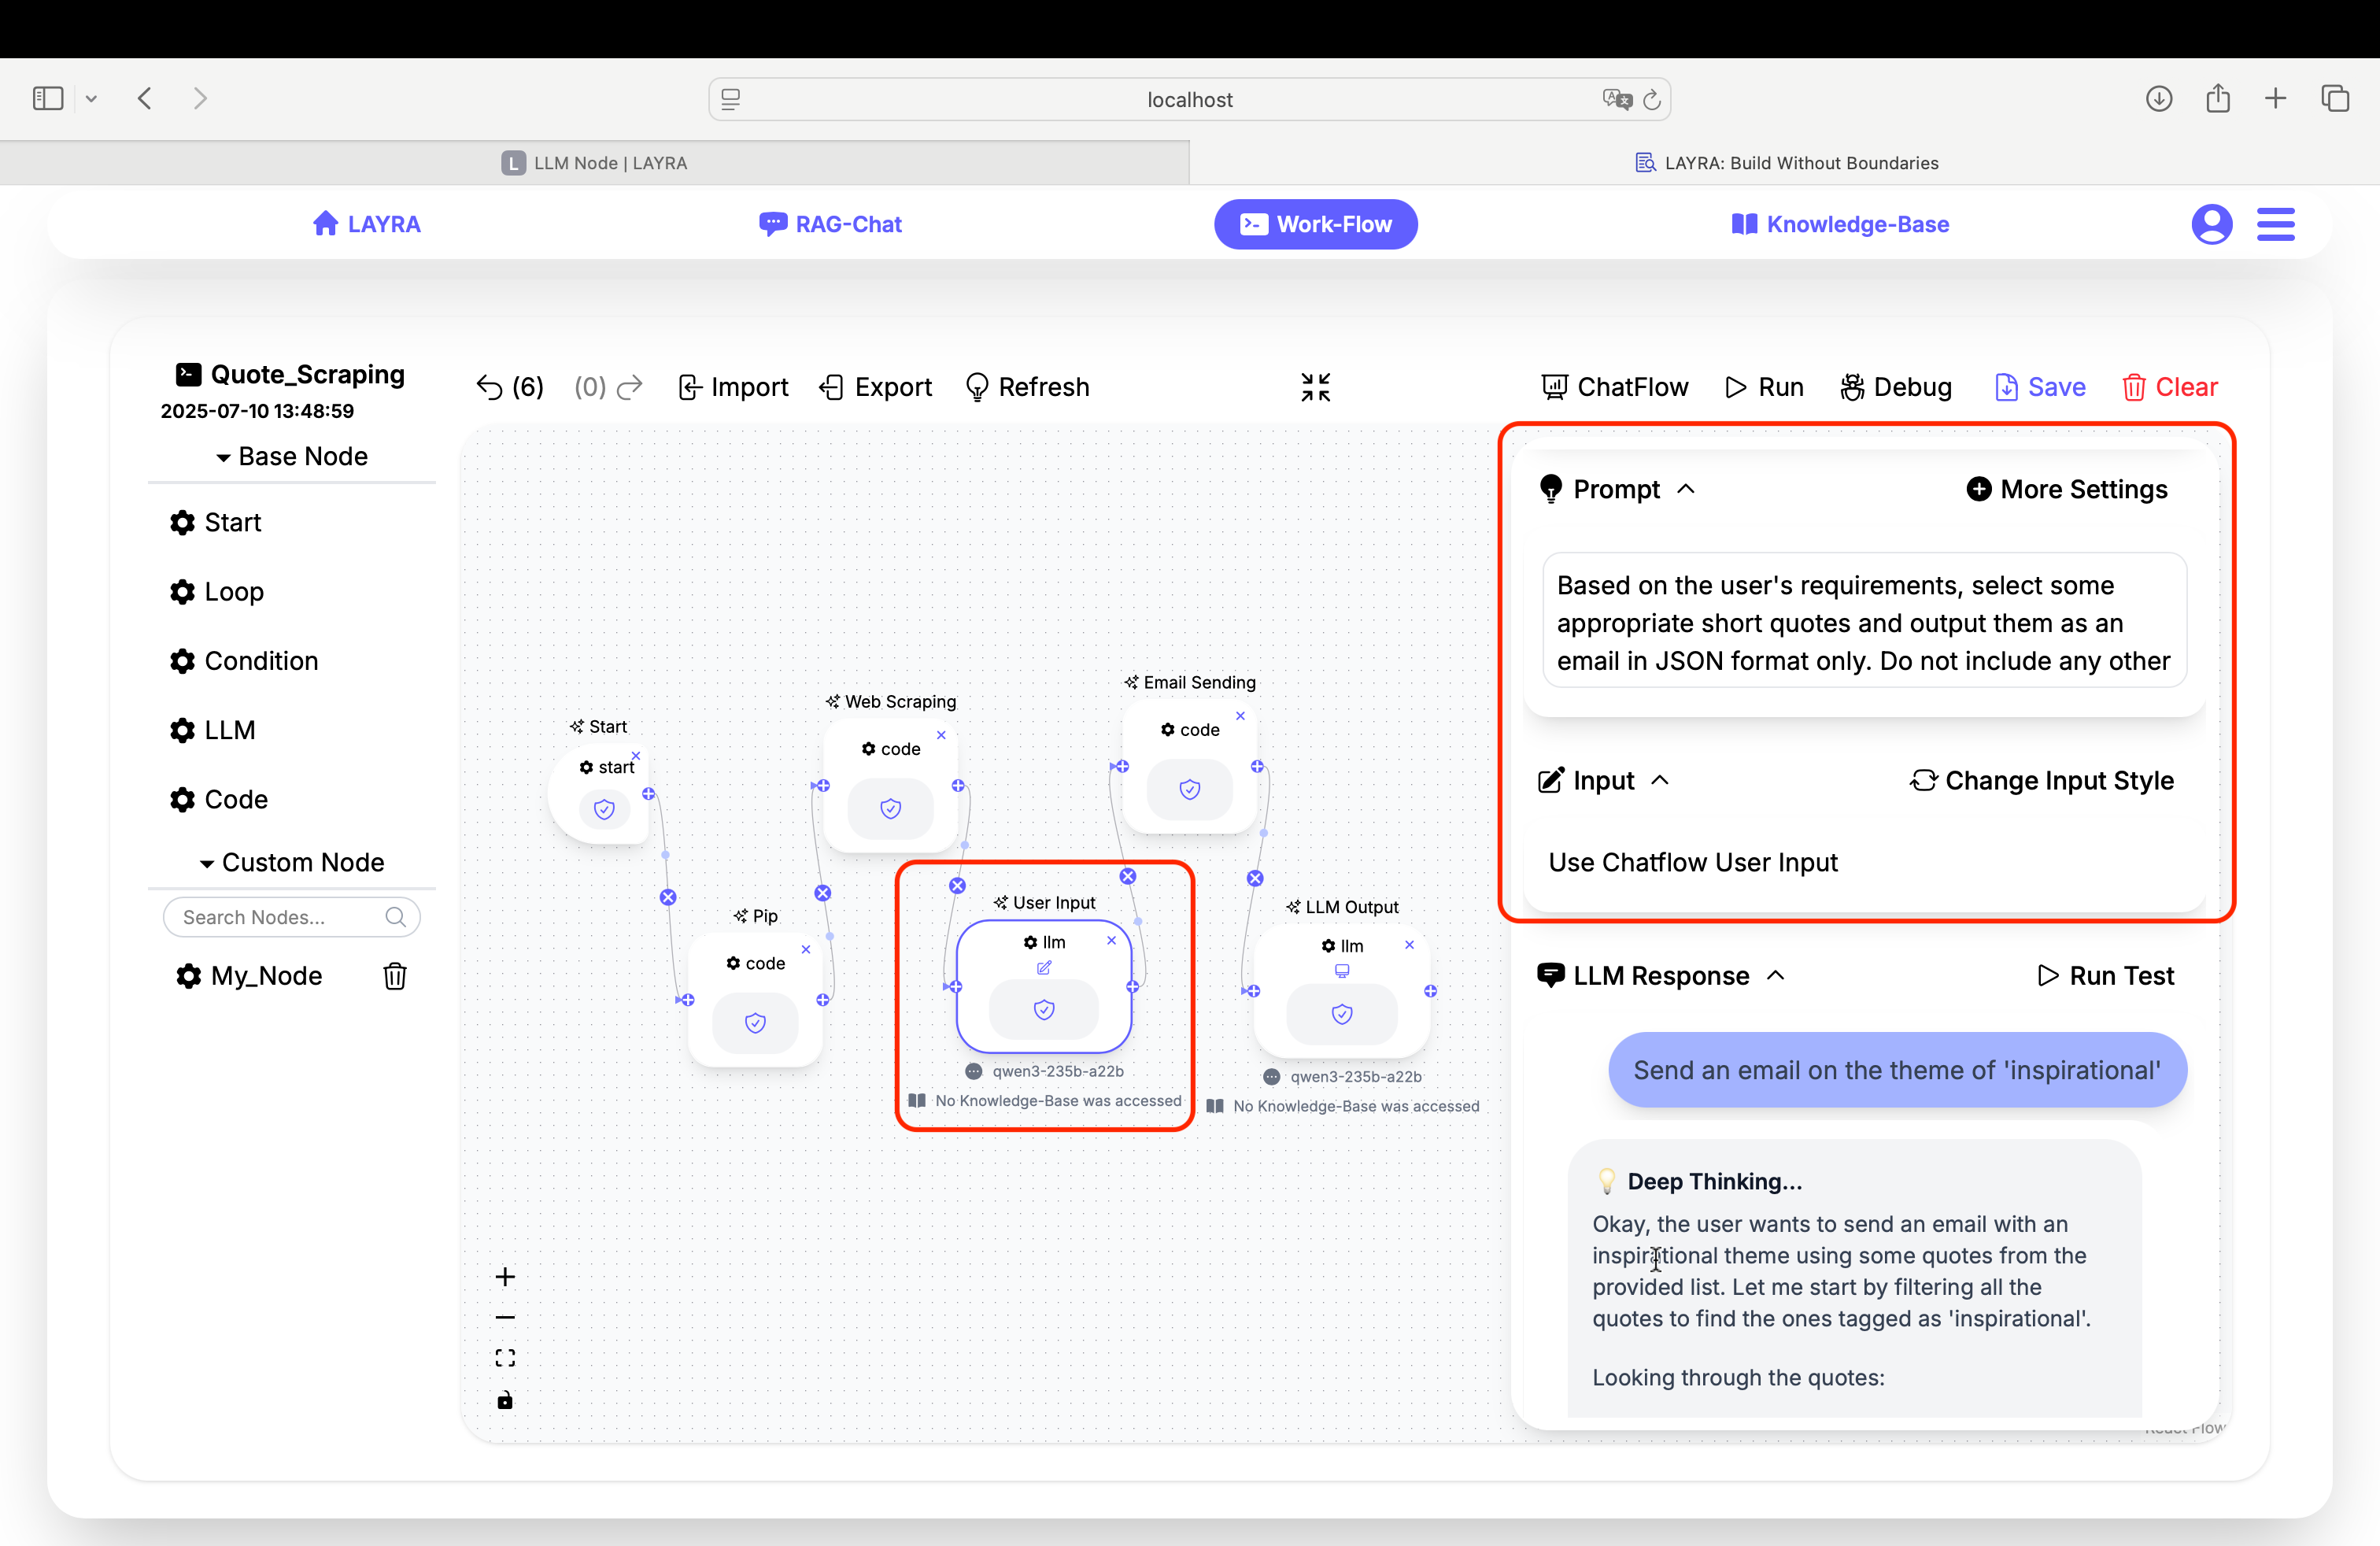Click the shield icon in LLM Output node
Viewport: 2380px width, 1546px height.
1342,1014
